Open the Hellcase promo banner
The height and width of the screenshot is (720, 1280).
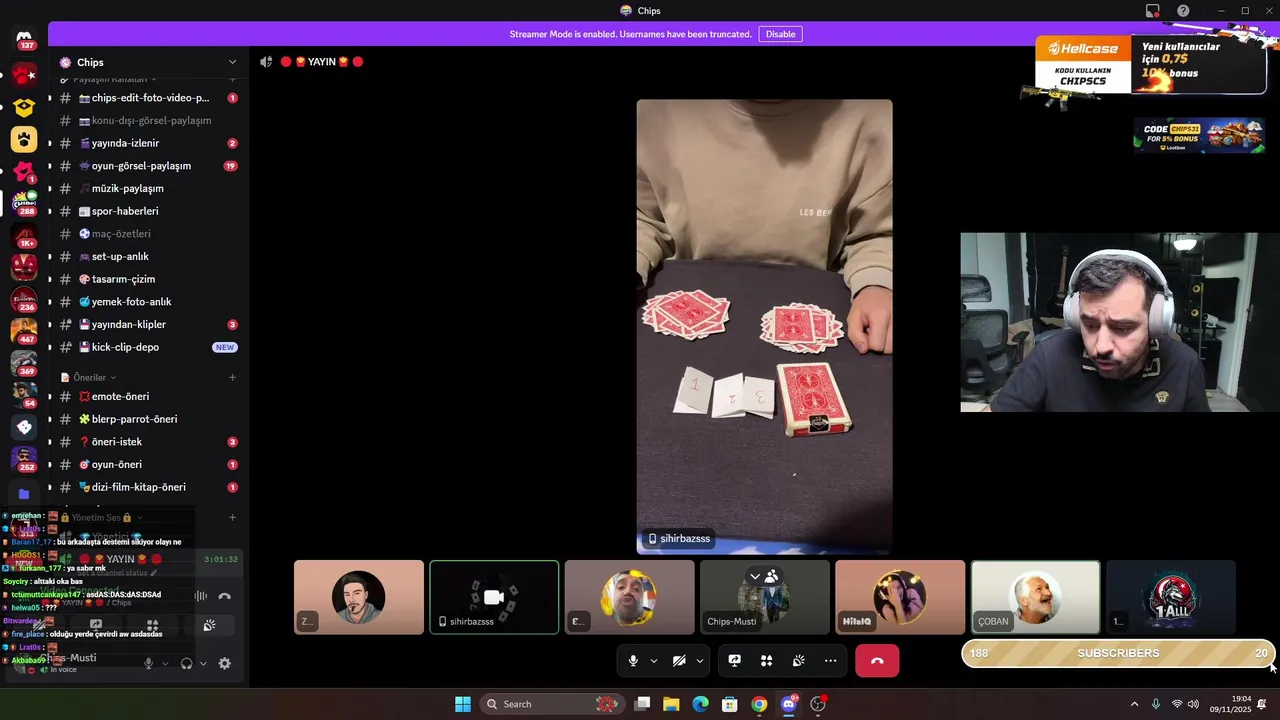coord(1150,65)
